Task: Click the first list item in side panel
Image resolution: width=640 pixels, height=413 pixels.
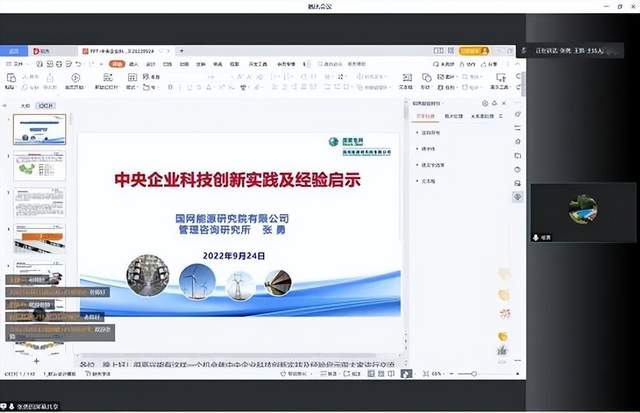Action: (x=430, y=133)
